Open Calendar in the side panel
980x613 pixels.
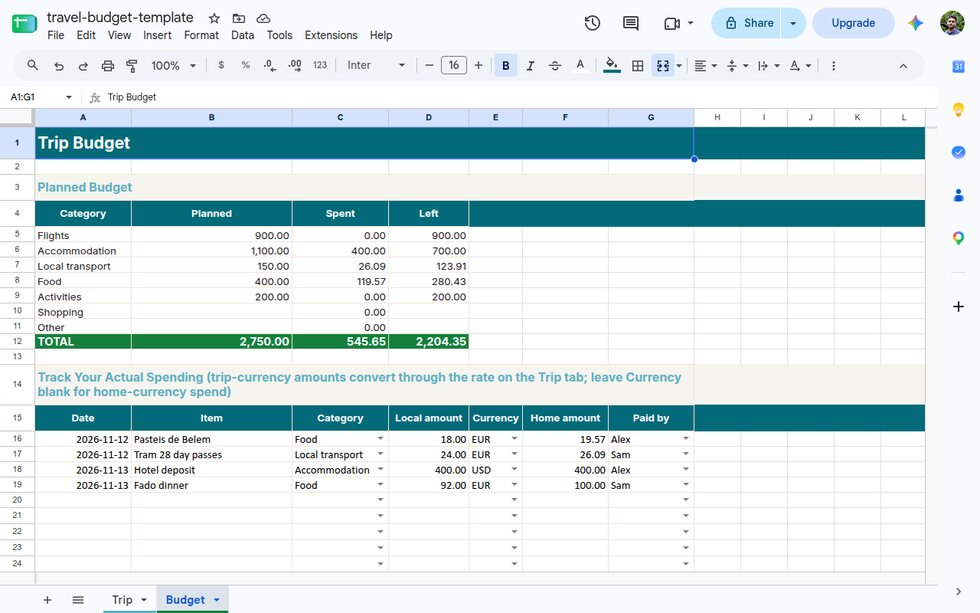958,66
